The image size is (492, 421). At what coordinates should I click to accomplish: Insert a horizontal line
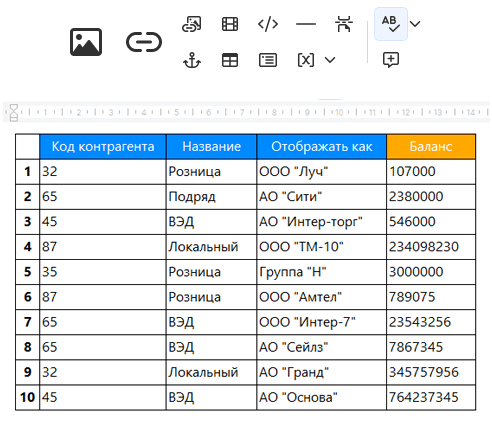point(306,24)
